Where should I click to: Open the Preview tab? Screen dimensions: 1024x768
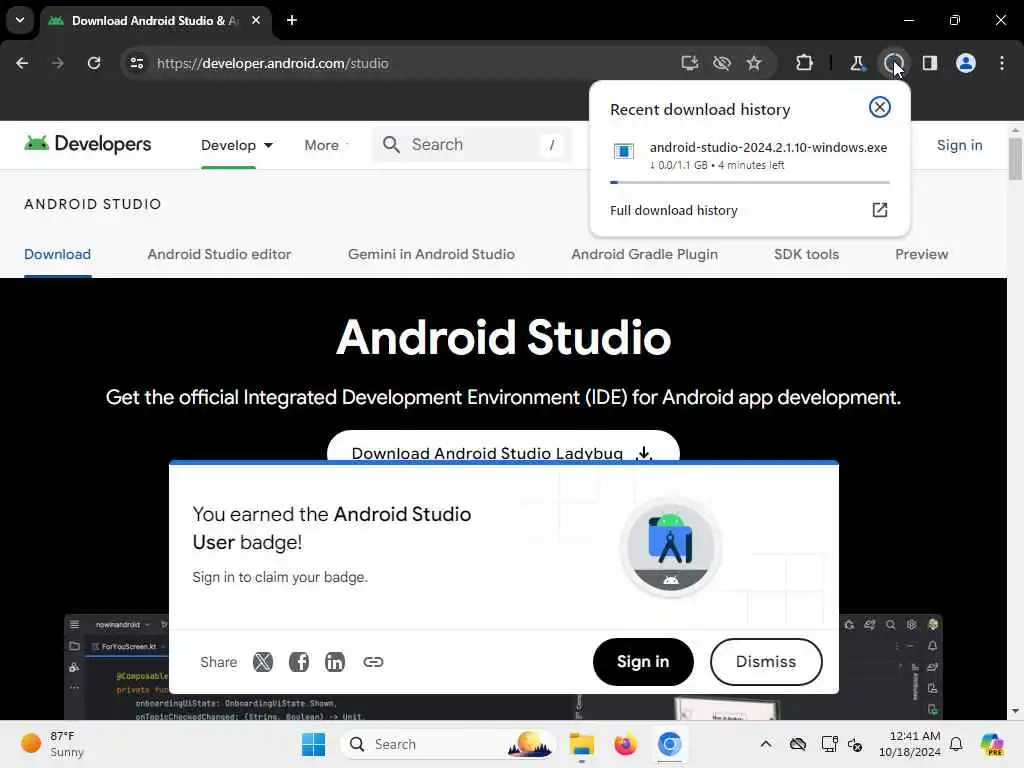pyautogui.click(x=921, y=254)
